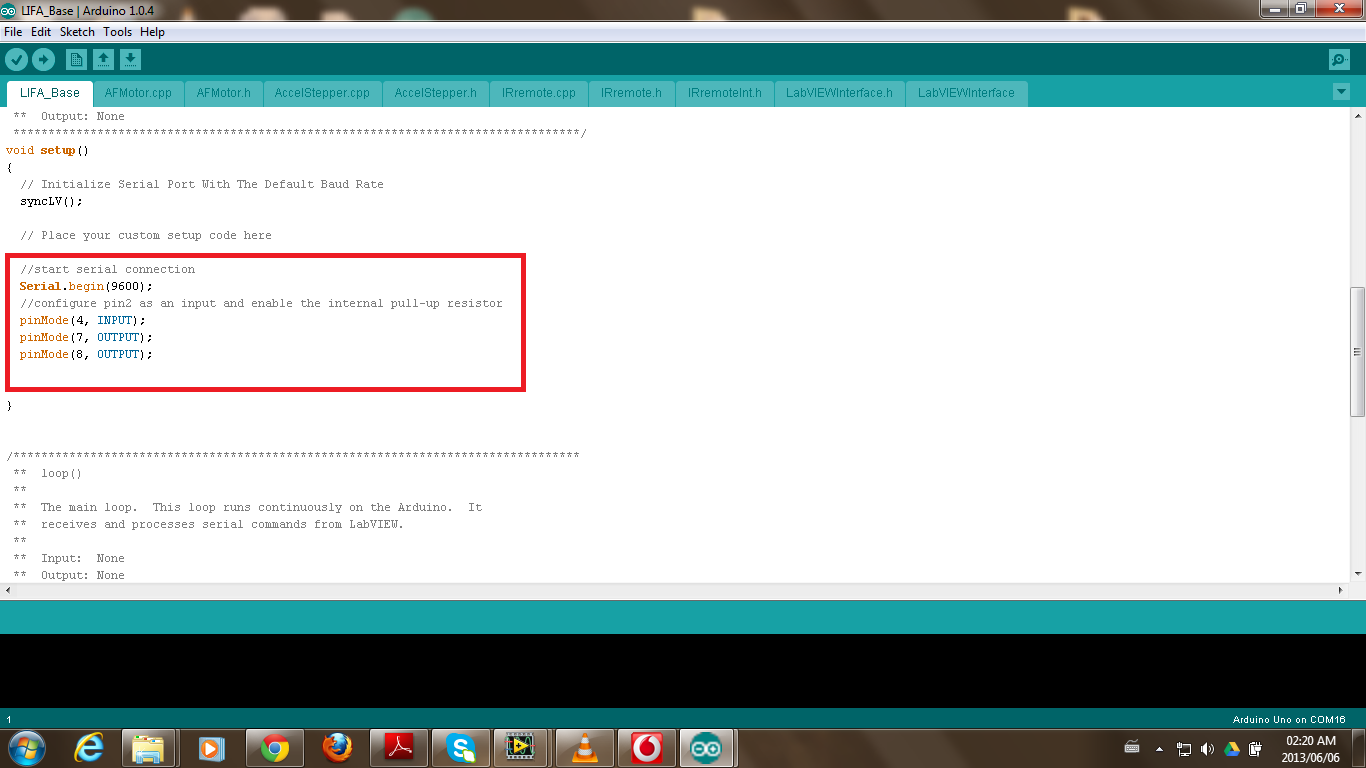Open the Help menu
Viewport: 1366px width, 768px height.
point(152,32)
